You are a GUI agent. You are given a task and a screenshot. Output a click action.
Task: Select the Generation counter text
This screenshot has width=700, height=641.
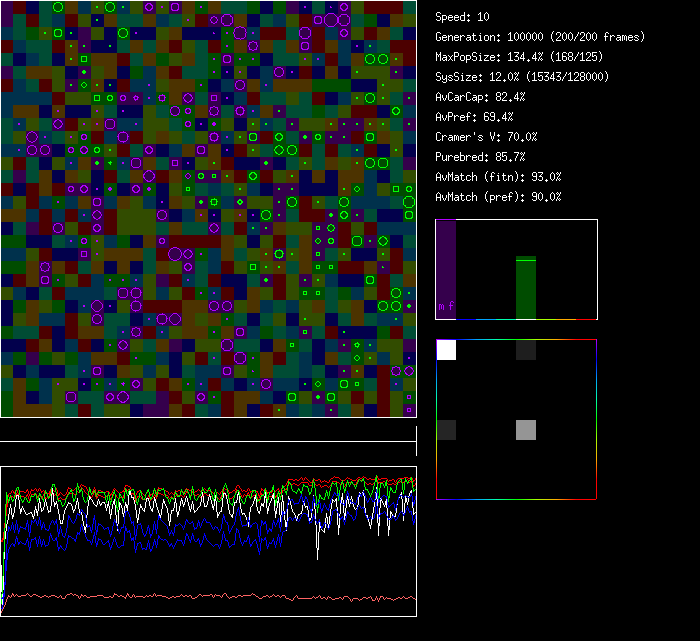pyautogui.click(x=540, y=37)
